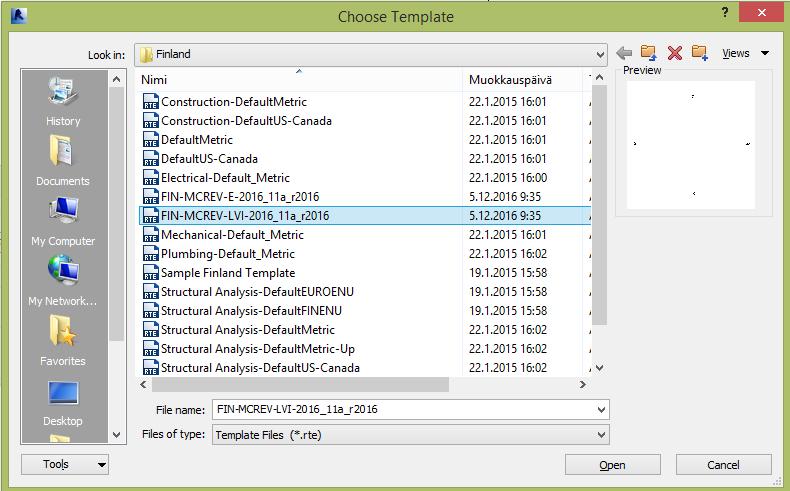The width and height of the screenshot is (790, 491).
Task: Expand the File name dropdown arrow
Action: point(601,409)
